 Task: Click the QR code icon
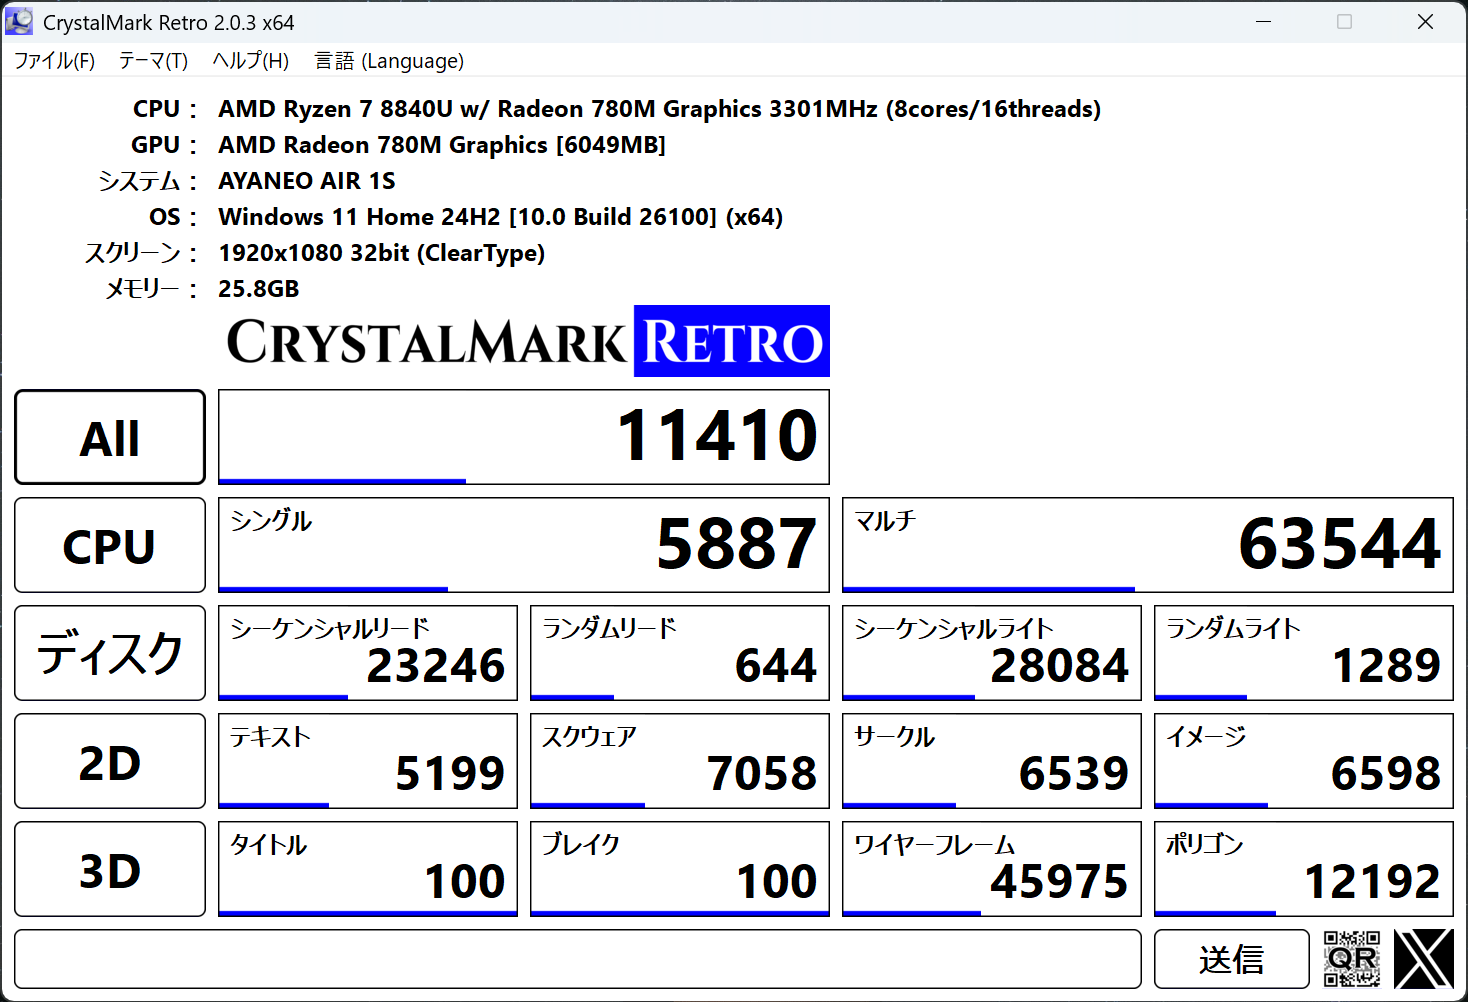point(1351,959)
